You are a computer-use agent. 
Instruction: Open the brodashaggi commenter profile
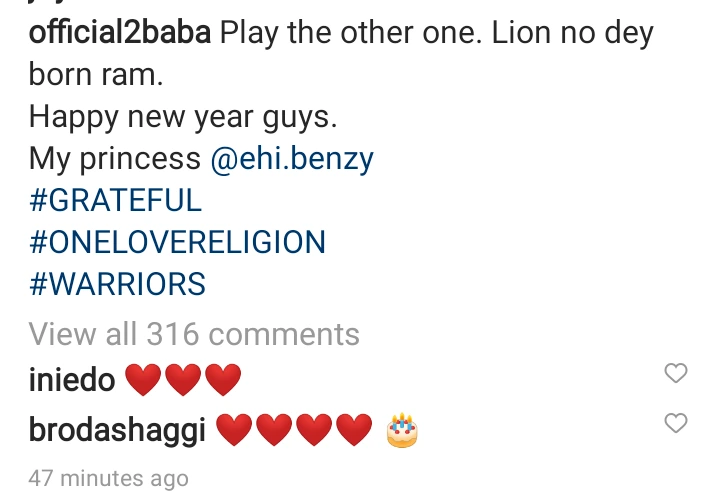coord(117,430)
